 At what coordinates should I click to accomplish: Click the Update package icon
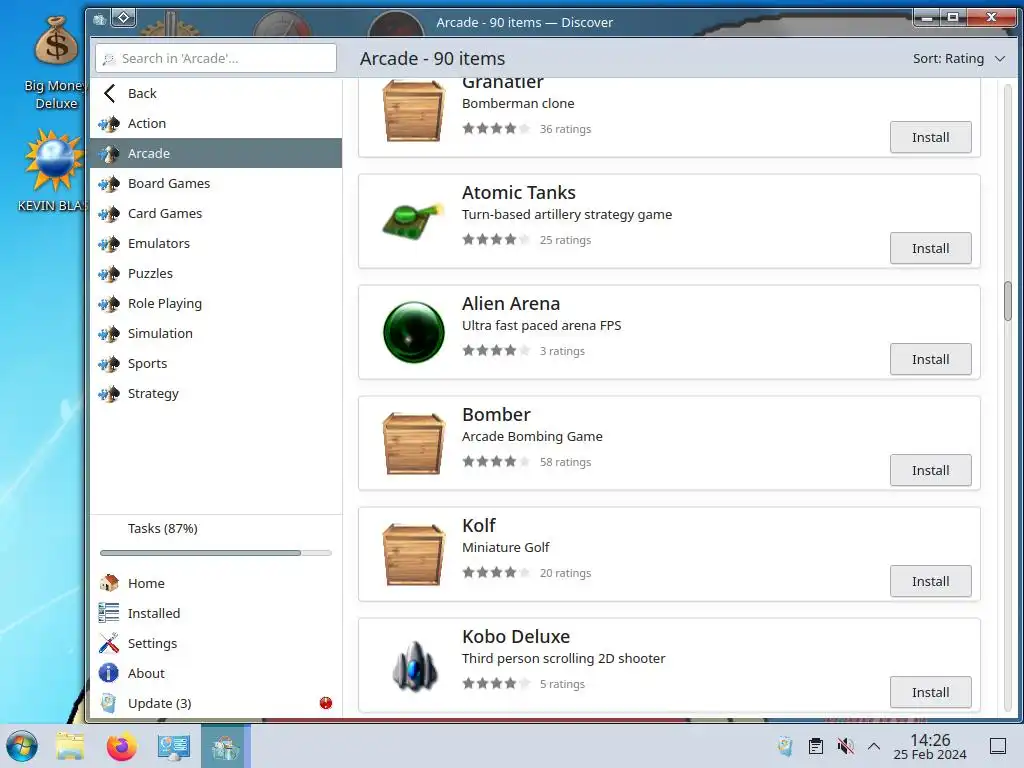point(108,703)
